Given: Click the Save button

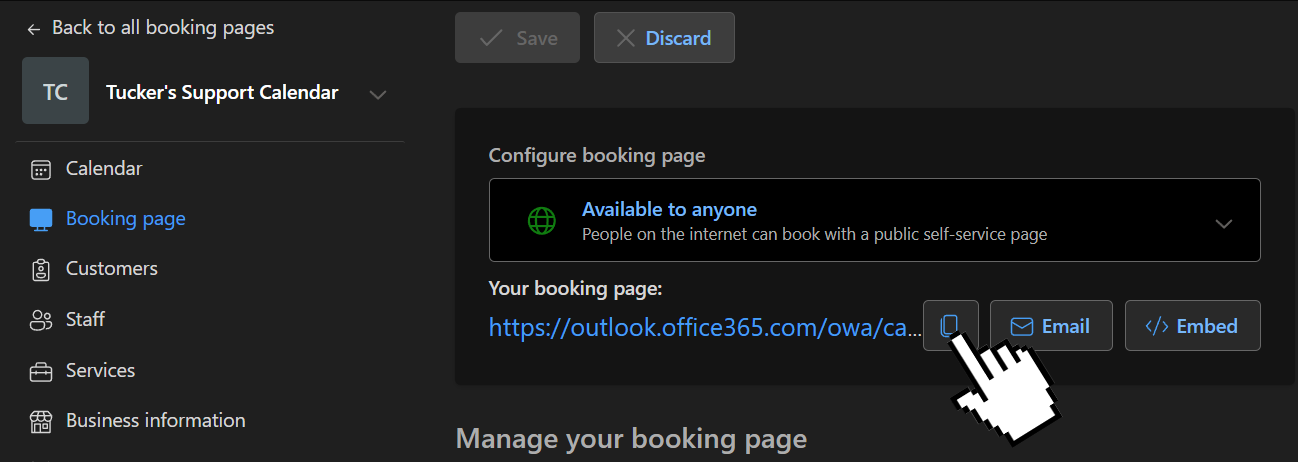Looking at the screenshot, I should click(517, 38).
